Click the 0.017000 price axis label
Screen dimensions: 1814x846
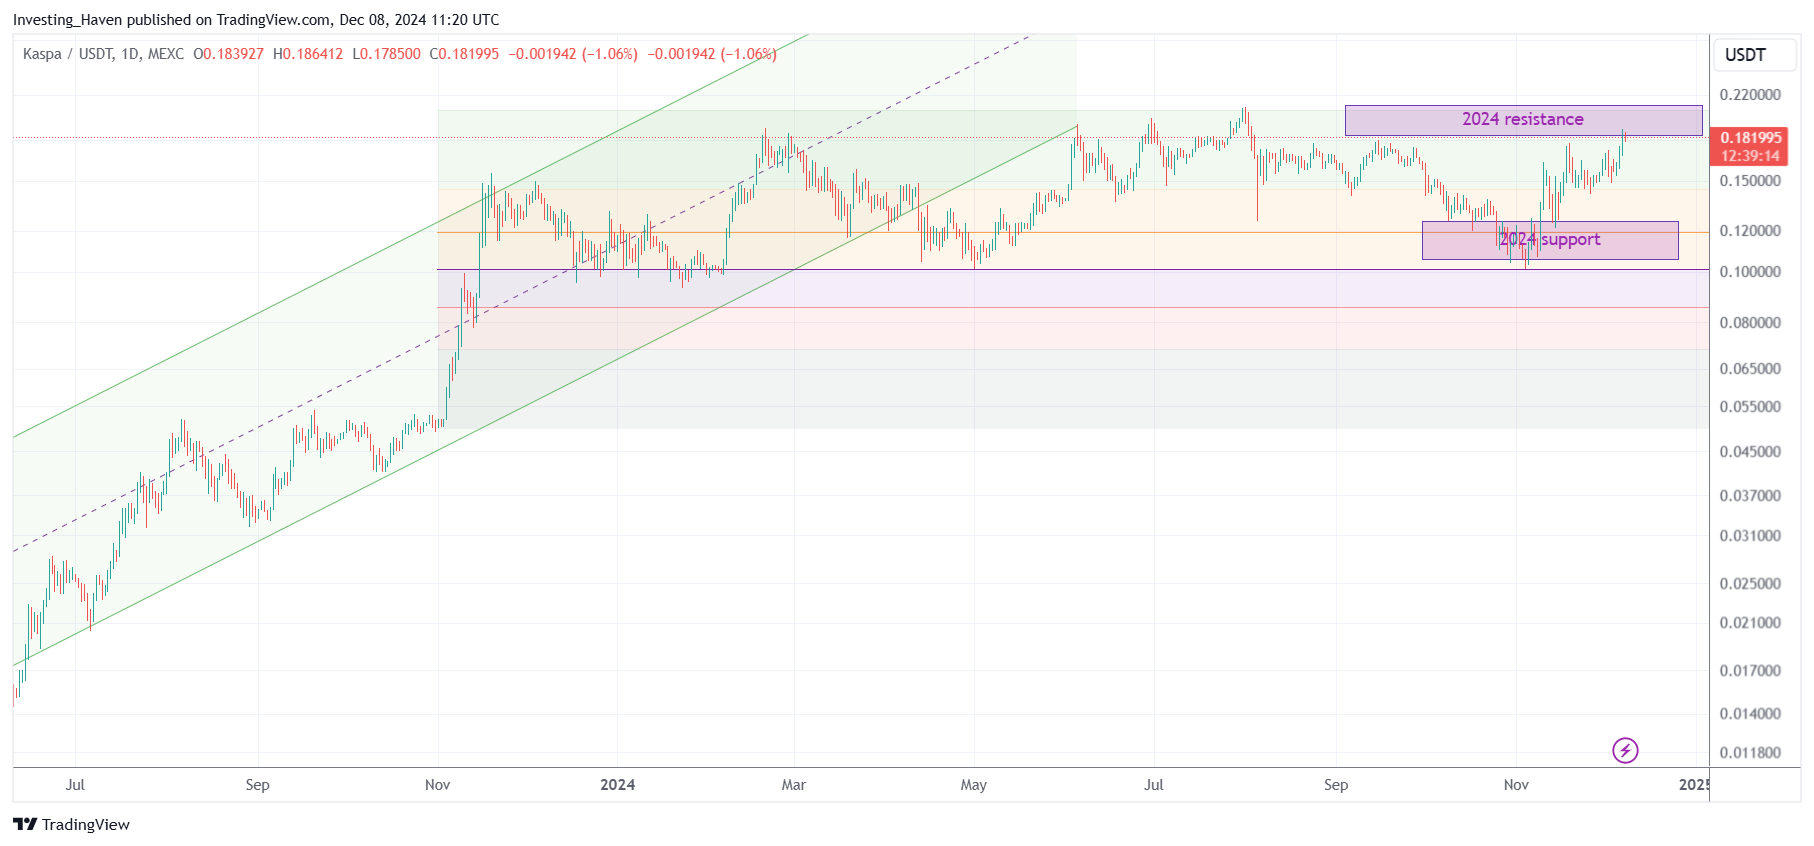pyautogui.click(x=1750, y=671)
